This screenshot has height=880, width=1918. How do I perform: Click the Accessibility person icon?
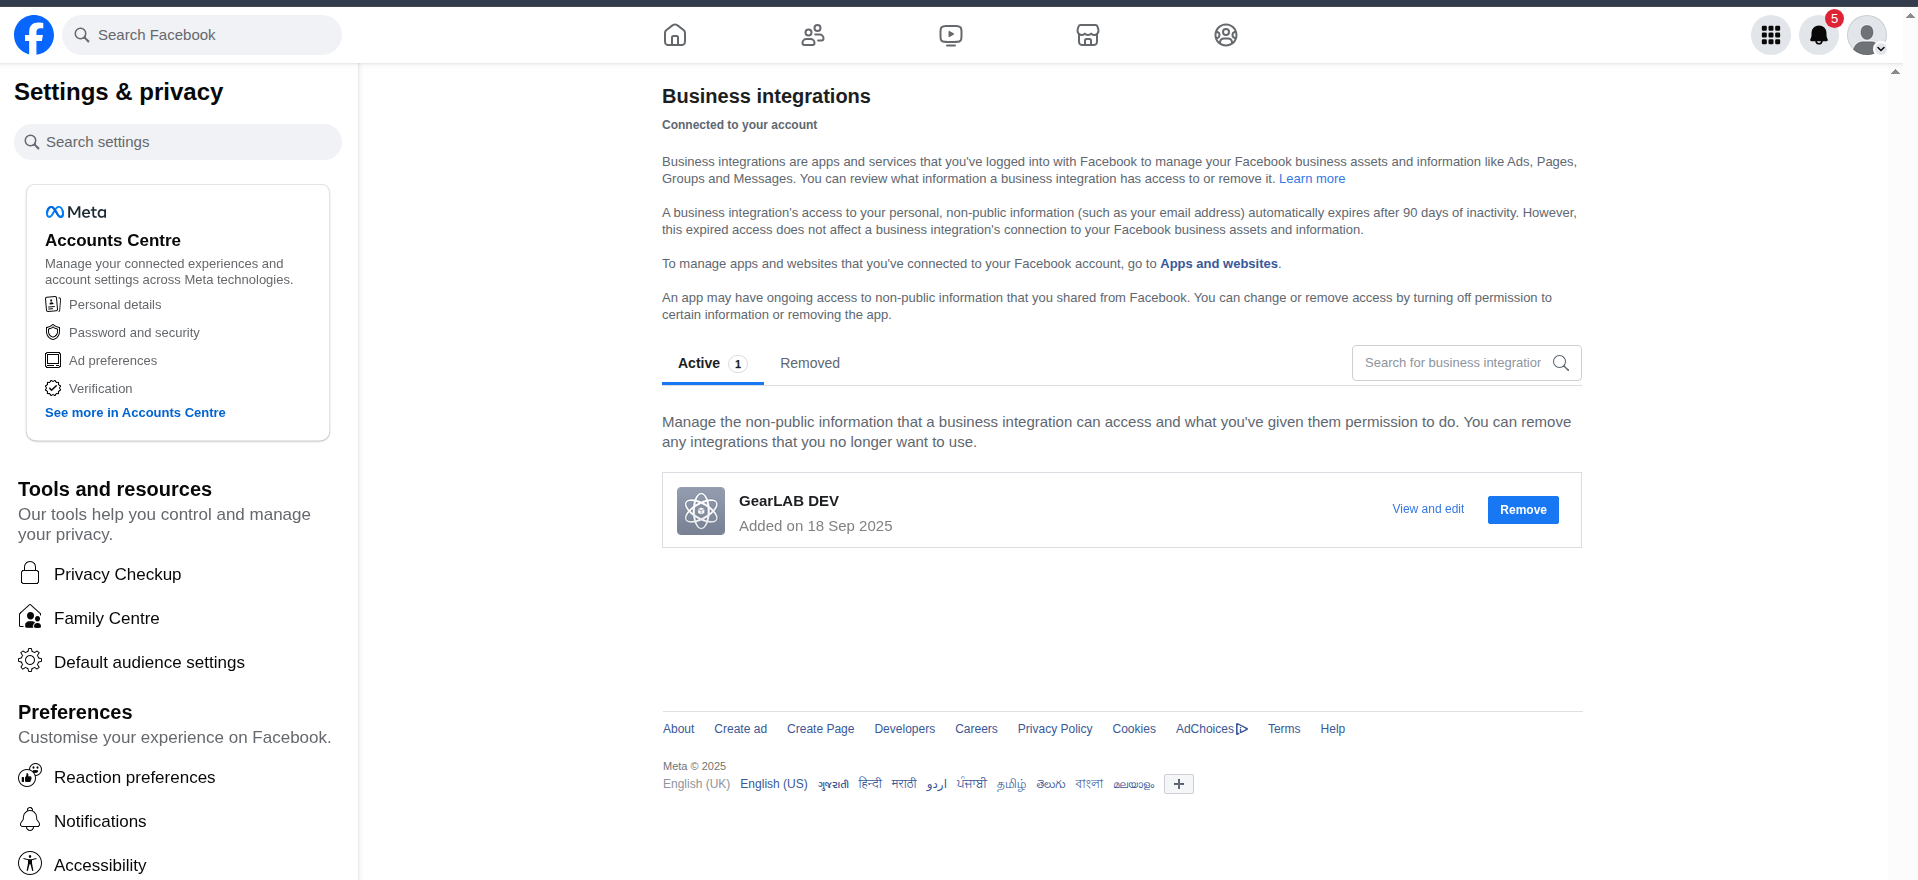tap(30, 863)
